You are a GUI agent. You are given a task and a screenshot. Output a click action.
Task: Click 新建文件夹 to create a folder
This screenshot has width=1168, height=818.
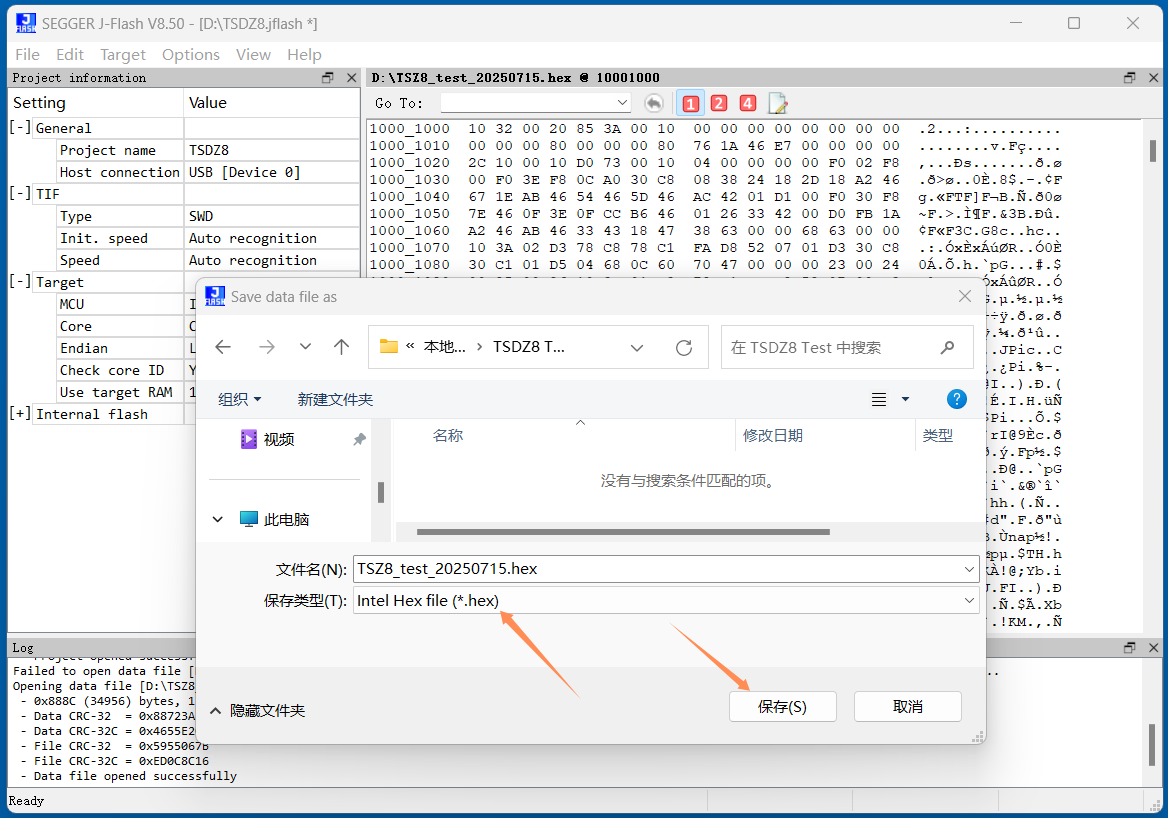[x=335, y=399]
